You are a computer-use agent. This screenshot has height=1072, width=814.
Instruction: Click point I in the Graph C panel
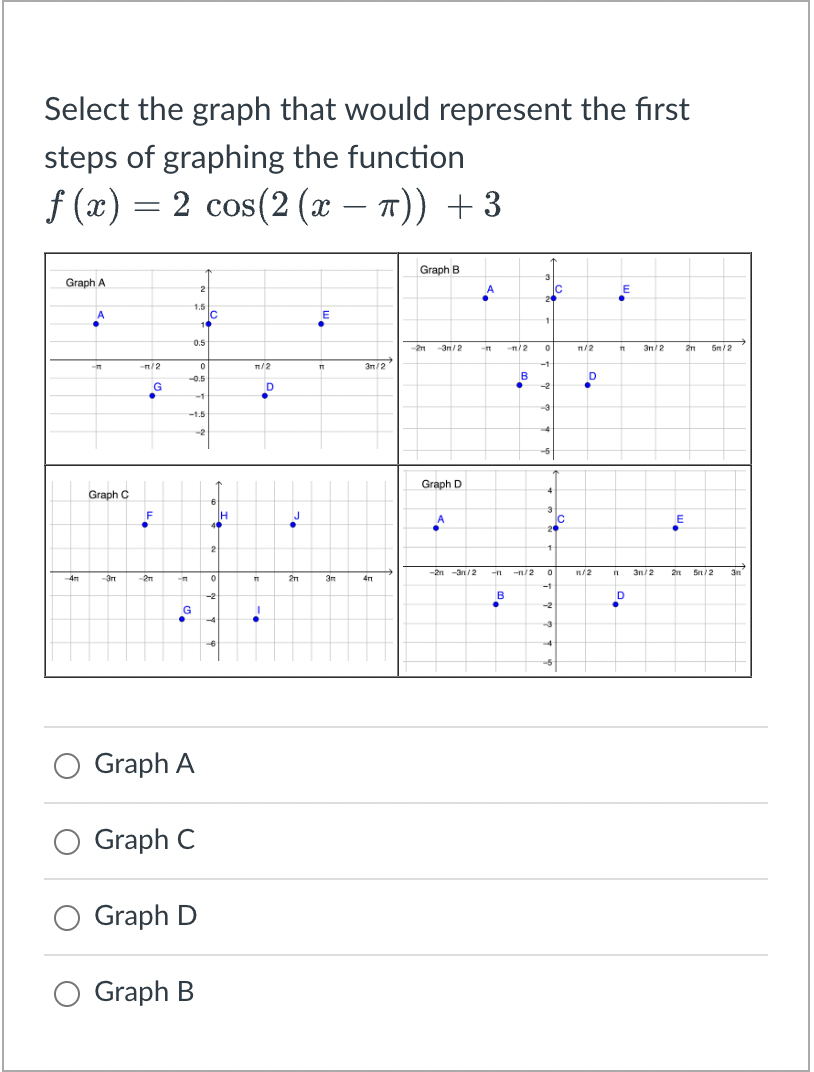tap(255, 618)
